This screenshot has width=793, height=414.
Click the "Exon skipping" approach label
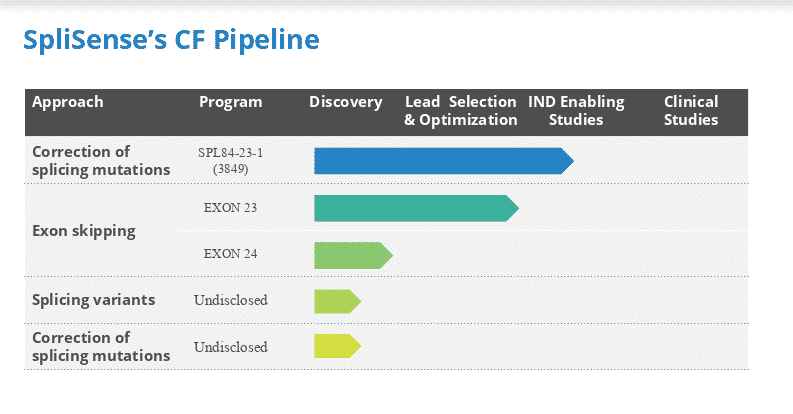point(84,231)
